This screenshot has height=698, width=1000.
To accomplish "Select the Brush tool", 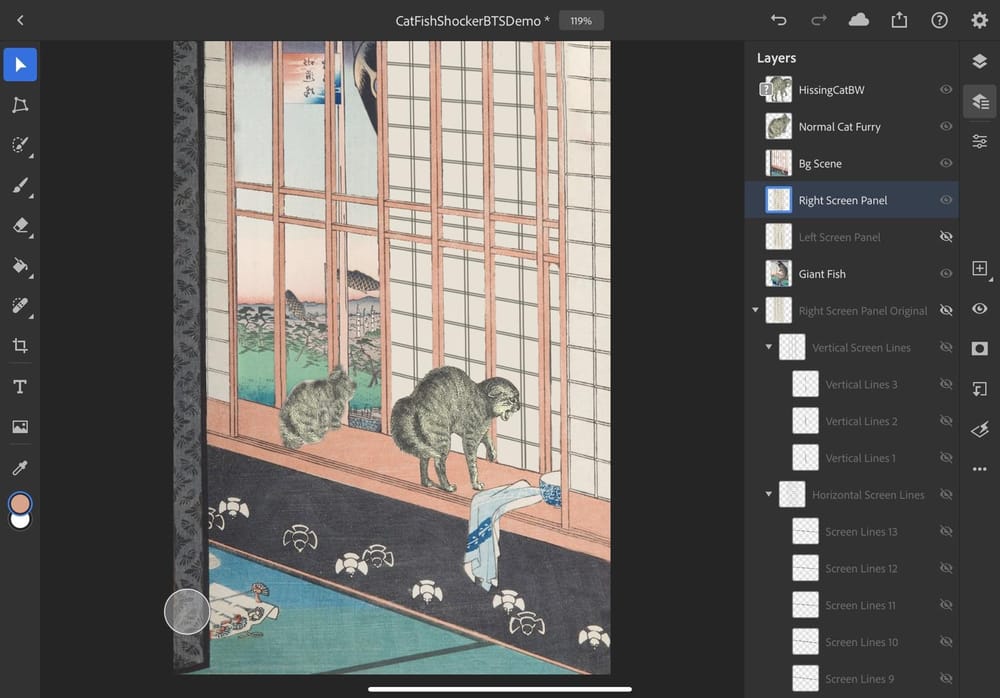I will pyautogui.click(x=20, y=186).
